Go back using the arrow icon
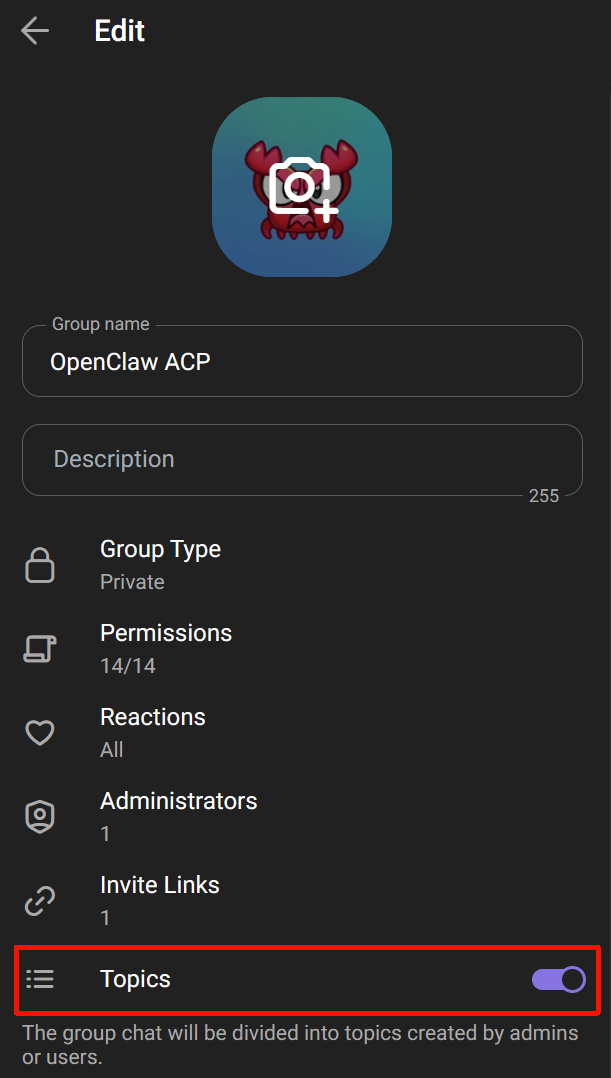 (35, 31)
